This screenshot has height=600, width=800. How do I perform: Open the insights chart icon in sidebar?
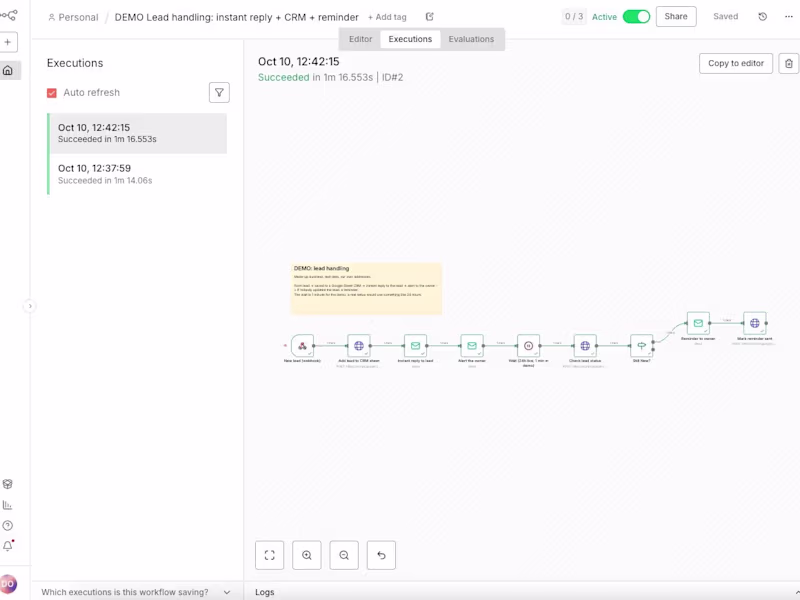(x=8, y=505)
